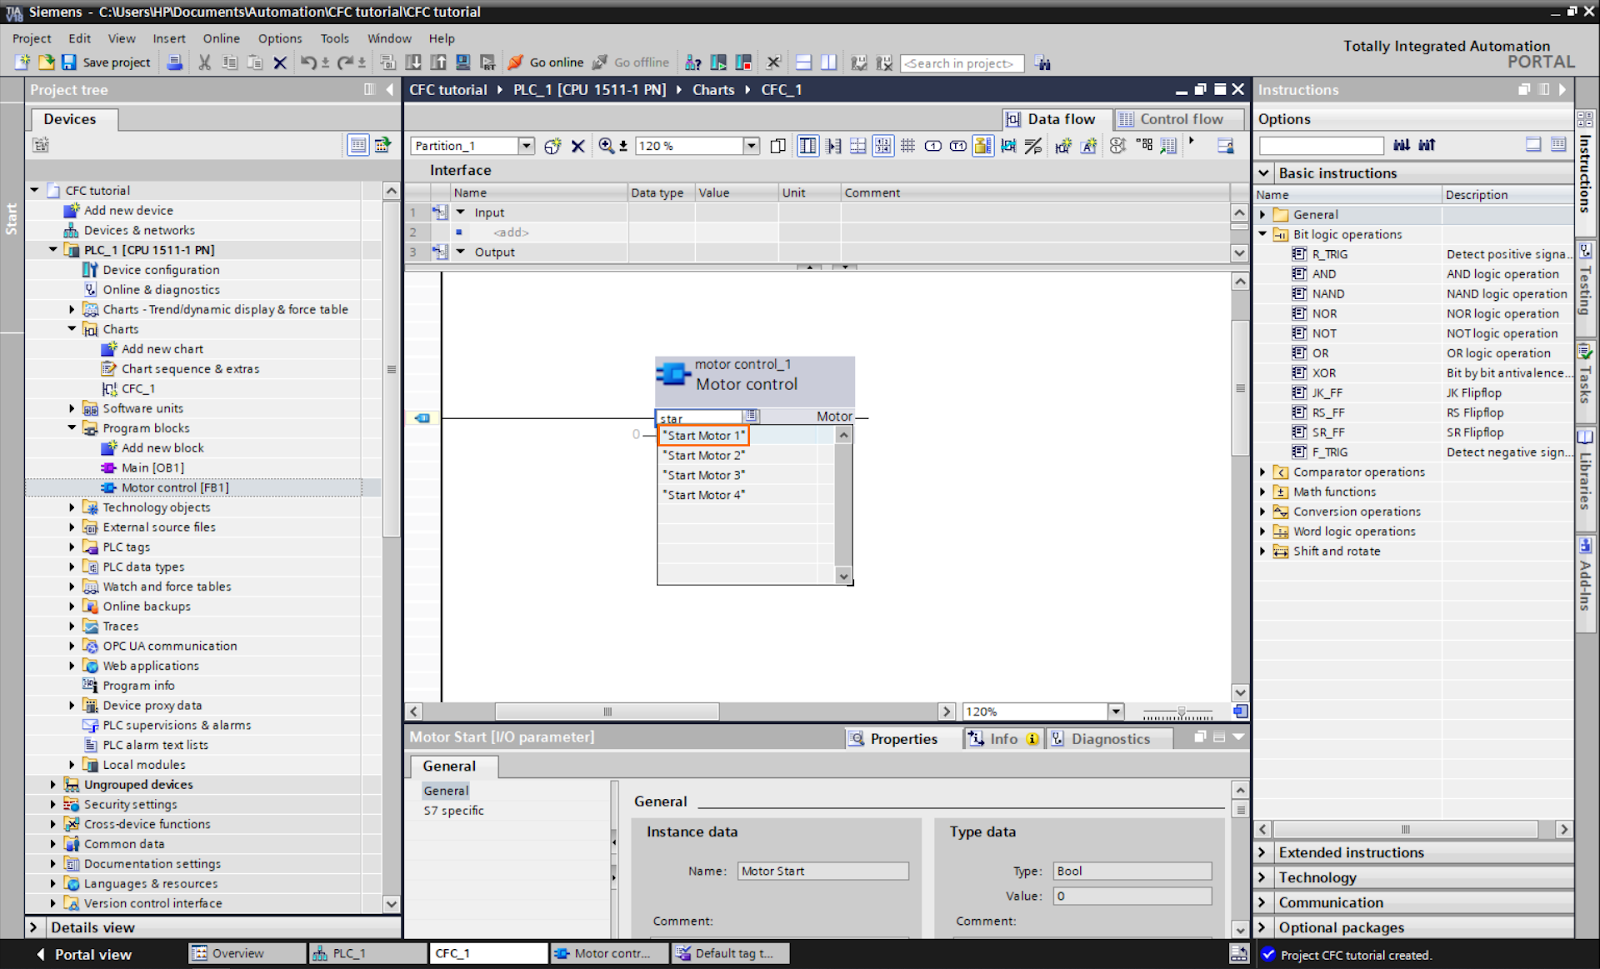The width and height of the screenshot is (1600, 969).
Task: Click the Print icon in main toolbar
Action: pos(175,62)
